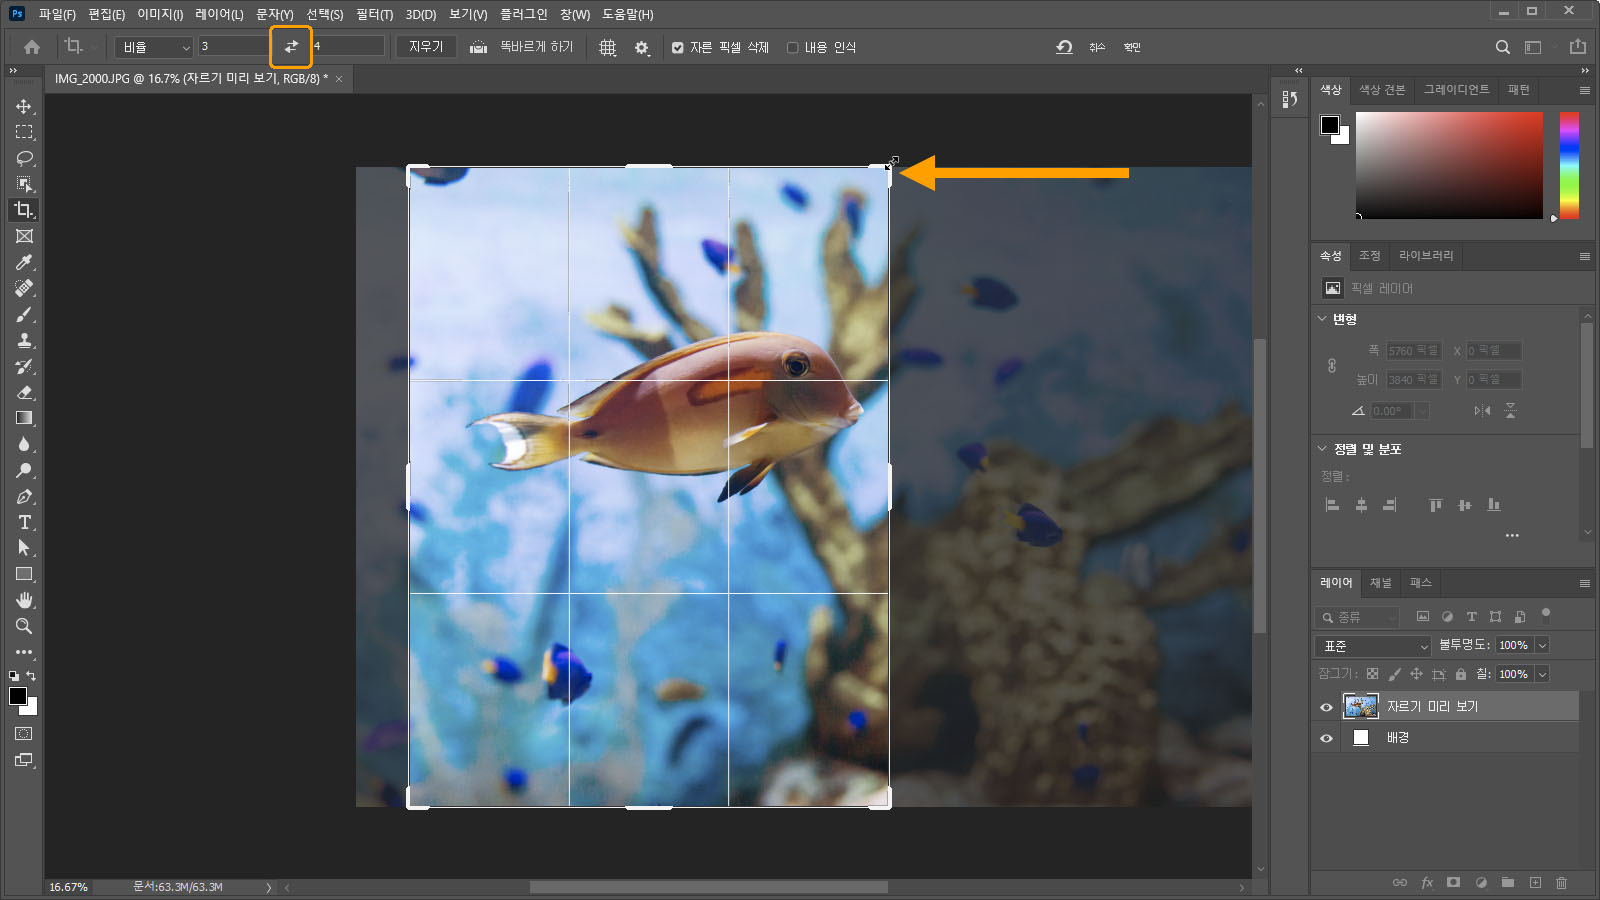
Task: Create a new layer group folder
Action: click(x=1507, y=882)
